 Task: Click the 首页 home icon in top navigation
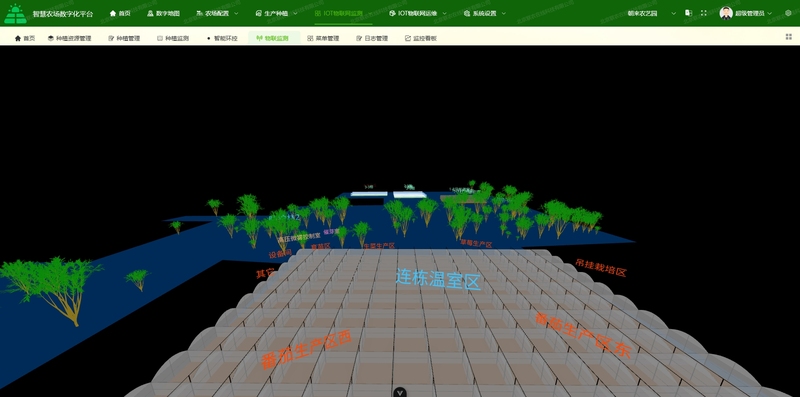pyautogui.click(x=120, y=13)
